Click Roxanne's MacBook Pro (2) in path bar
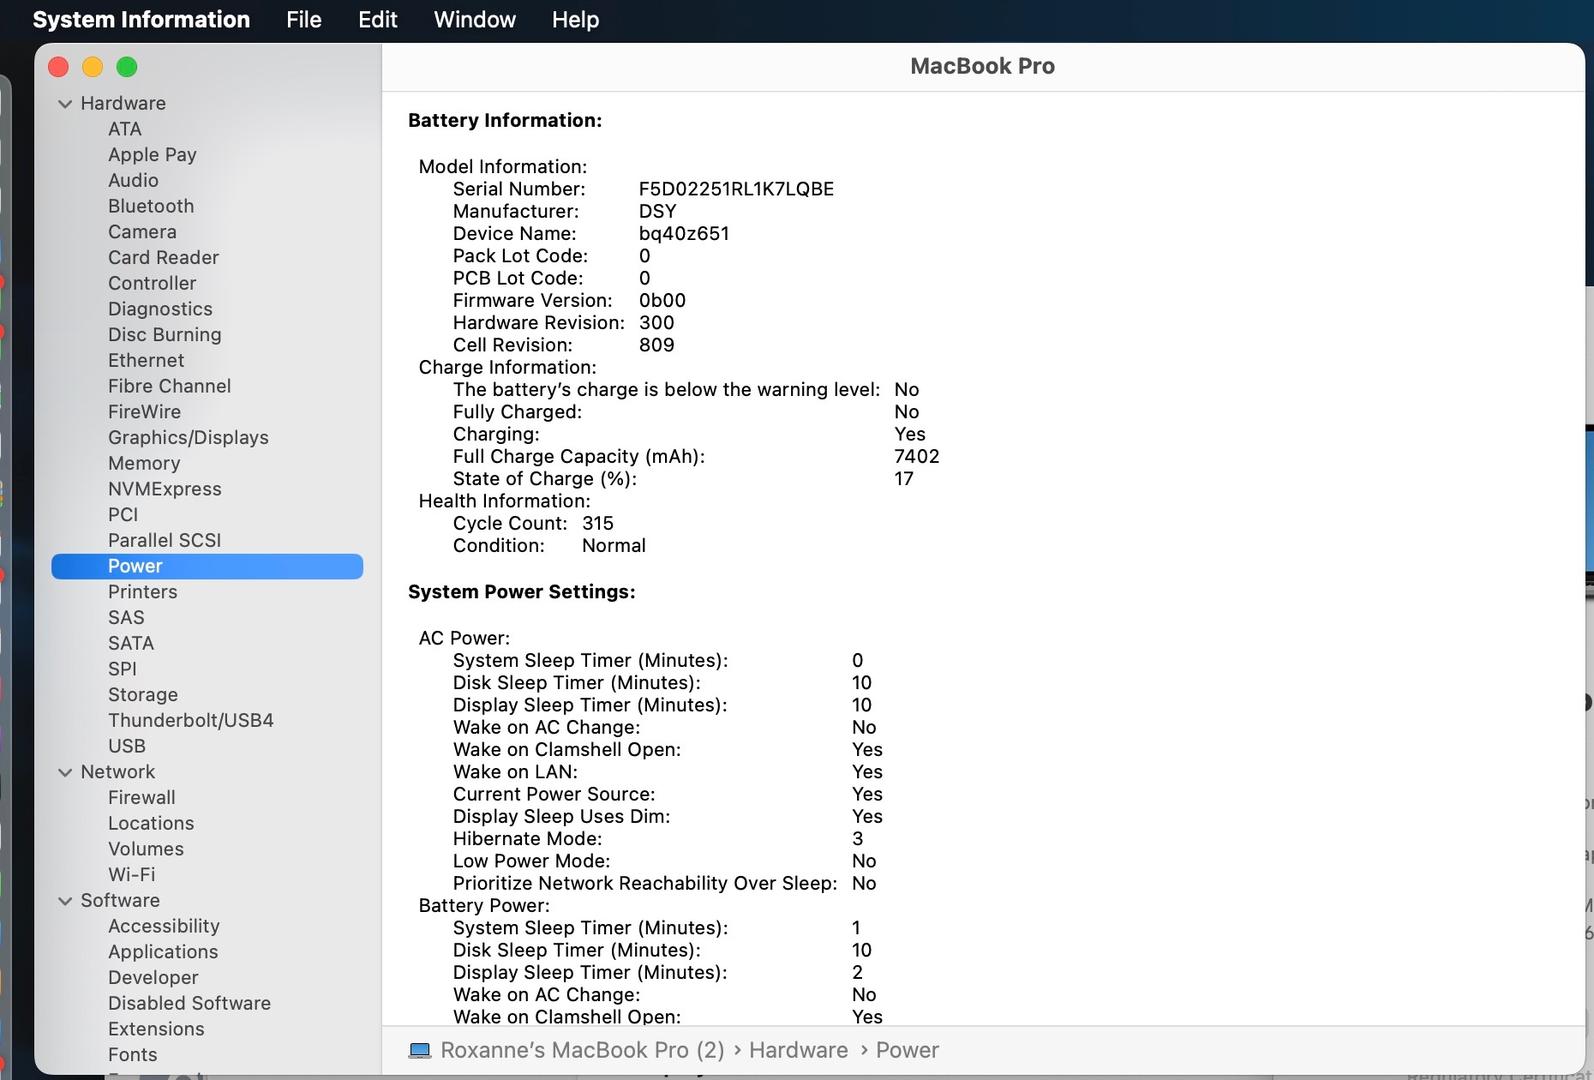Screen dimensions: 1594x1080 (582, 1050)
